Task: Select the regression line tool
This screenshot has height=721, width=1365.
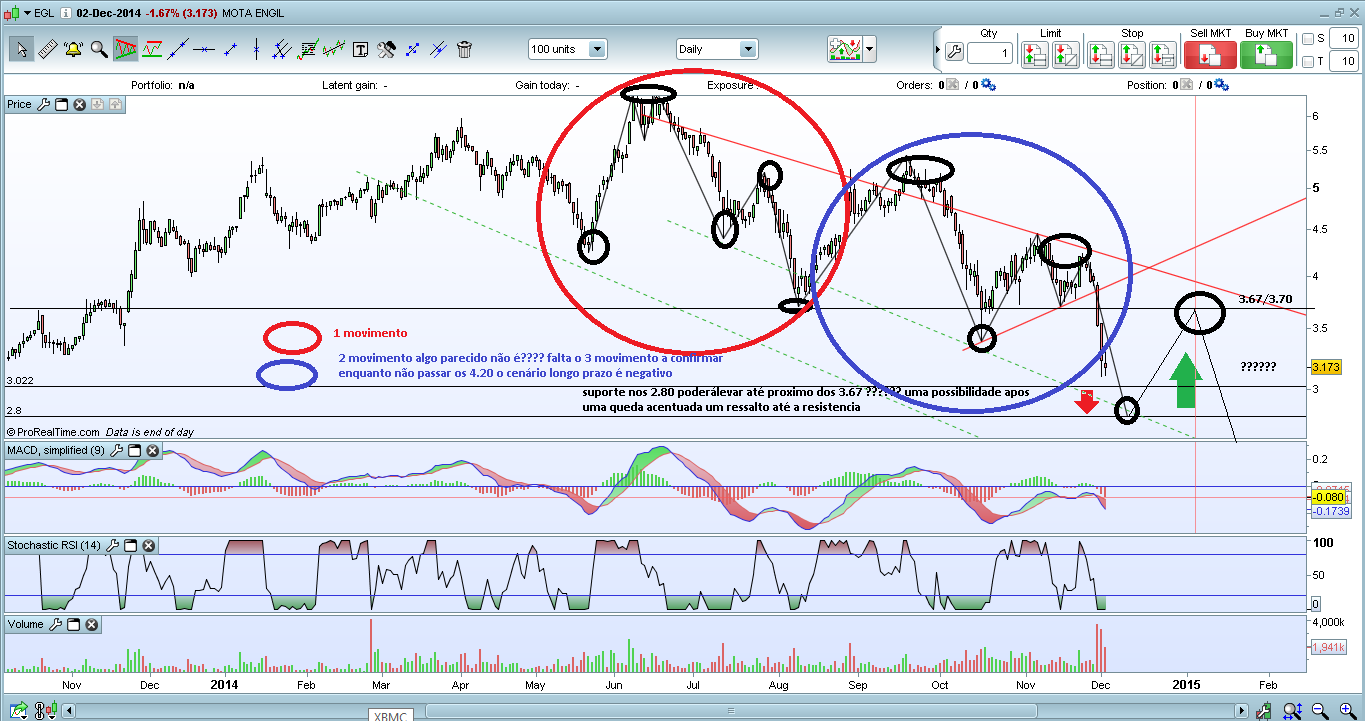Action: point(334,49)
